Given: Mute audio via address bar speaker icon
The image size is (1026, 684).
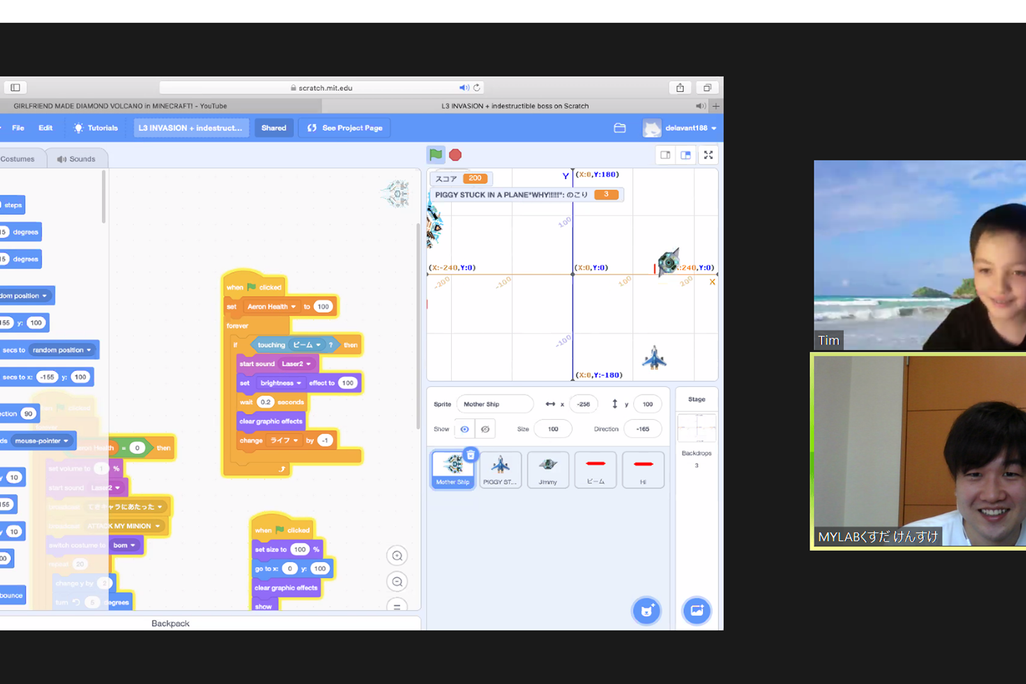Looking at the screenshot, I should 464,88.
